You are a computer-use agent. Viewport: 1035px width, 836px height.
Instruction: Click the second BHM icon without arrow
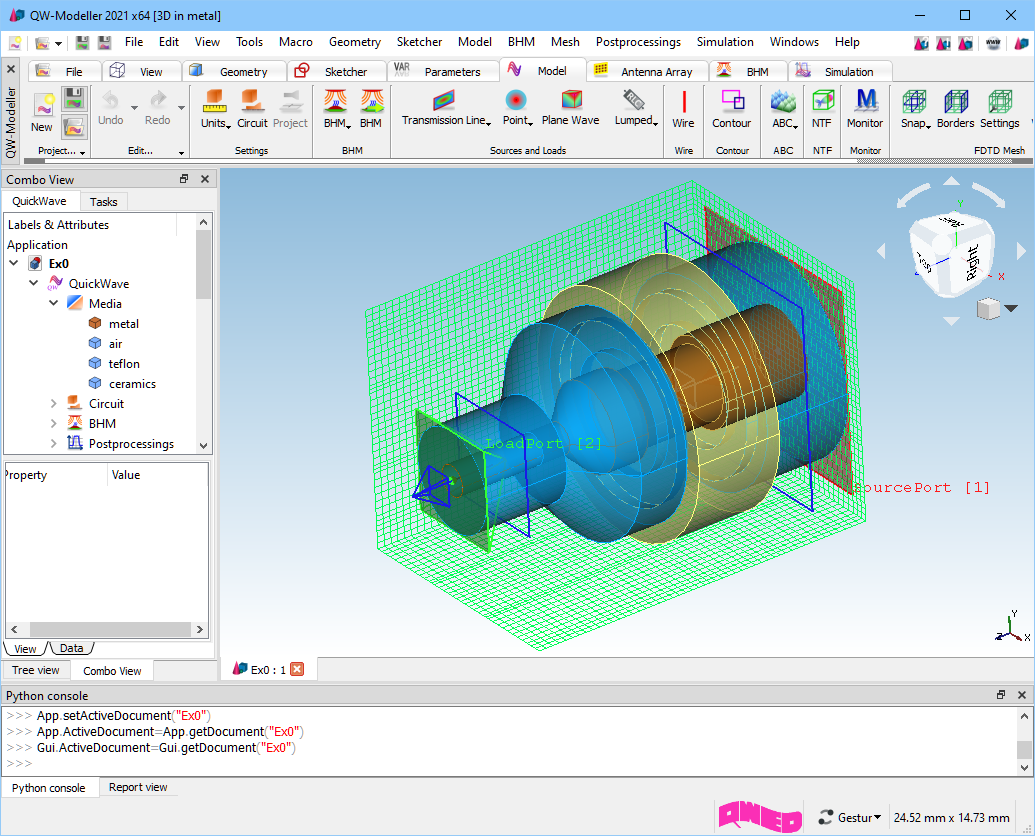[x=371, y=110]
